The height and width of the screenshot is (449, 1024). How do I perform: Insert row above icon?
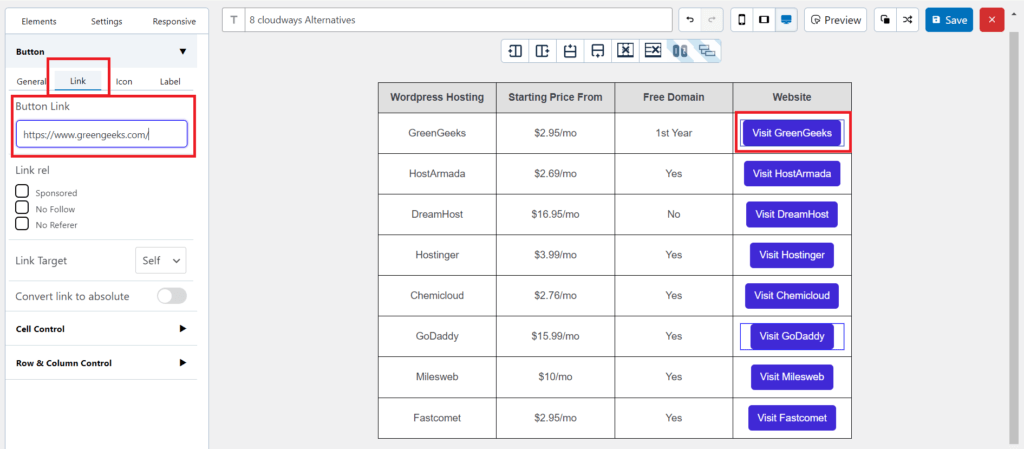(569, 50)
